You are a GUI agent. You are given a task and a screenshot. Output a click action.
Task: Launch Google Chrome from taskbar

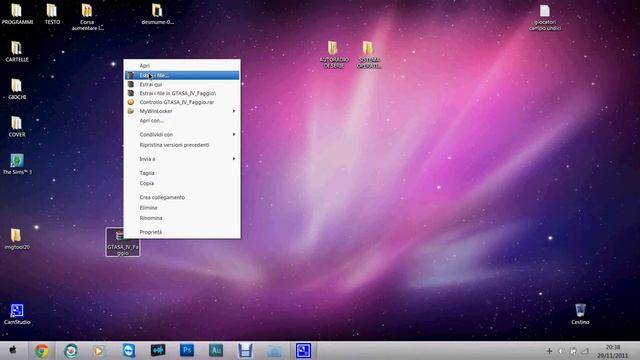pos(41,351)
